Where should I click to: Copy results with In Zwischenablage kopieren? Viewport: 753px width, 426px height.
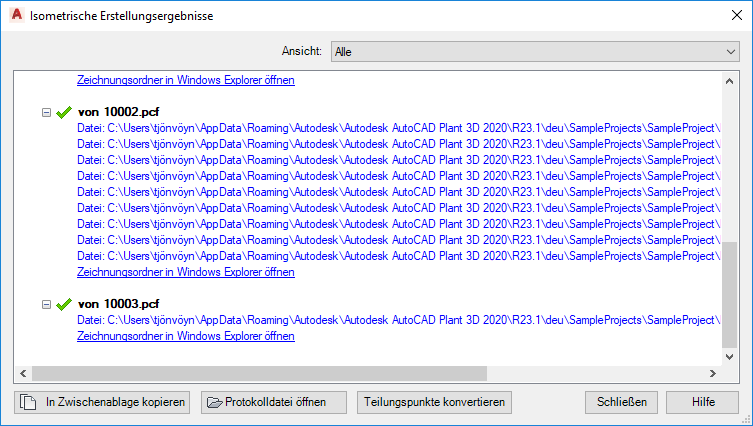(102, 402)
